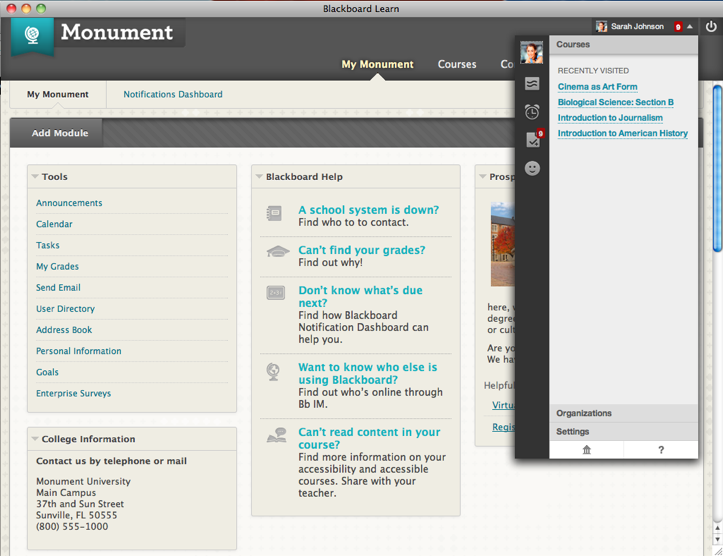Open the My Grades tool link
Image resolution: width=723 pixels, height=556 pixels.
pyautogui.click(x=58, y=266)
